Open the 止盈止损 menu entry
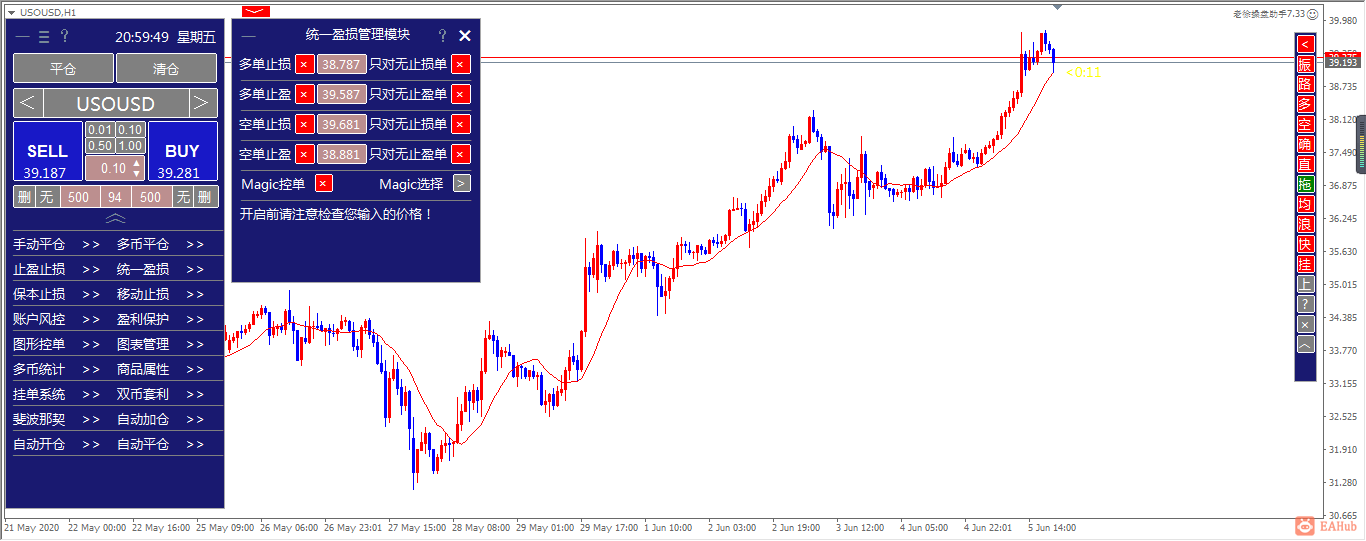The height and width of the screenshot is (541, 1366). (x=39, y=270)
